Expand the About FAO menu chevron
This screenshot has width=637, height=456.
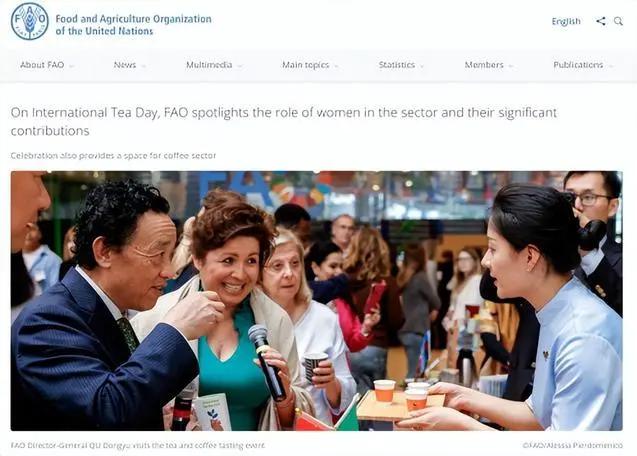72,66
